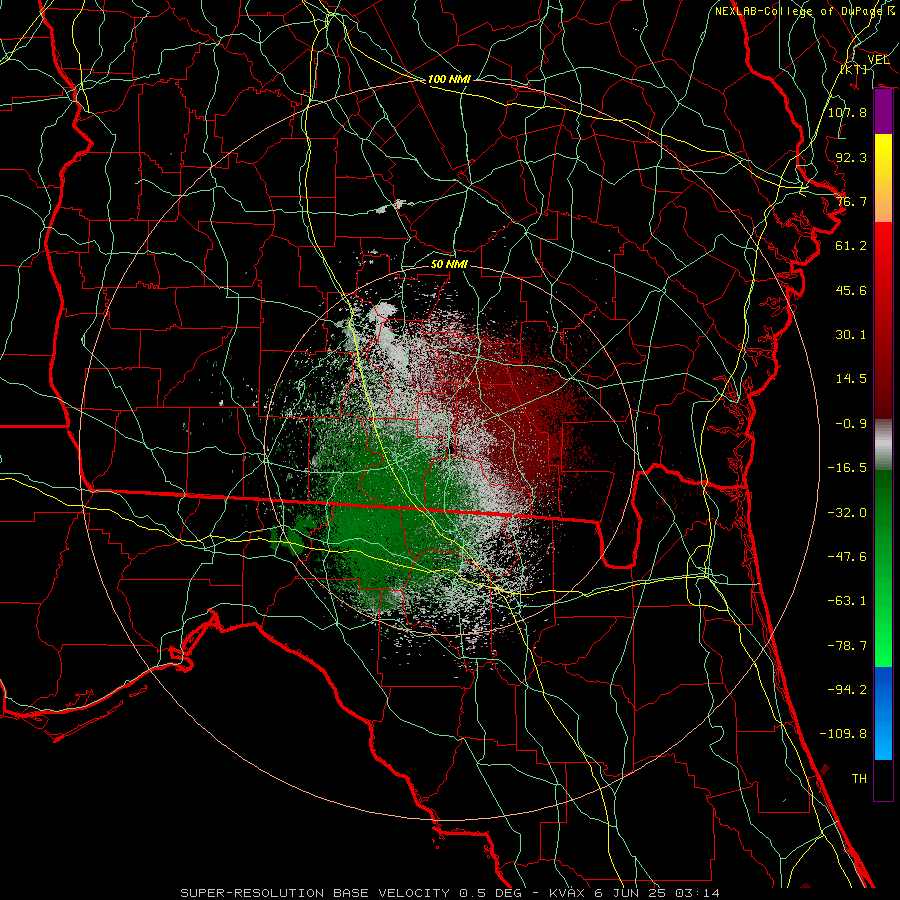Click the Super-Resolution Base Velocity caption text
The height and width of the screenshot is (900, 900).
point(449,893)
